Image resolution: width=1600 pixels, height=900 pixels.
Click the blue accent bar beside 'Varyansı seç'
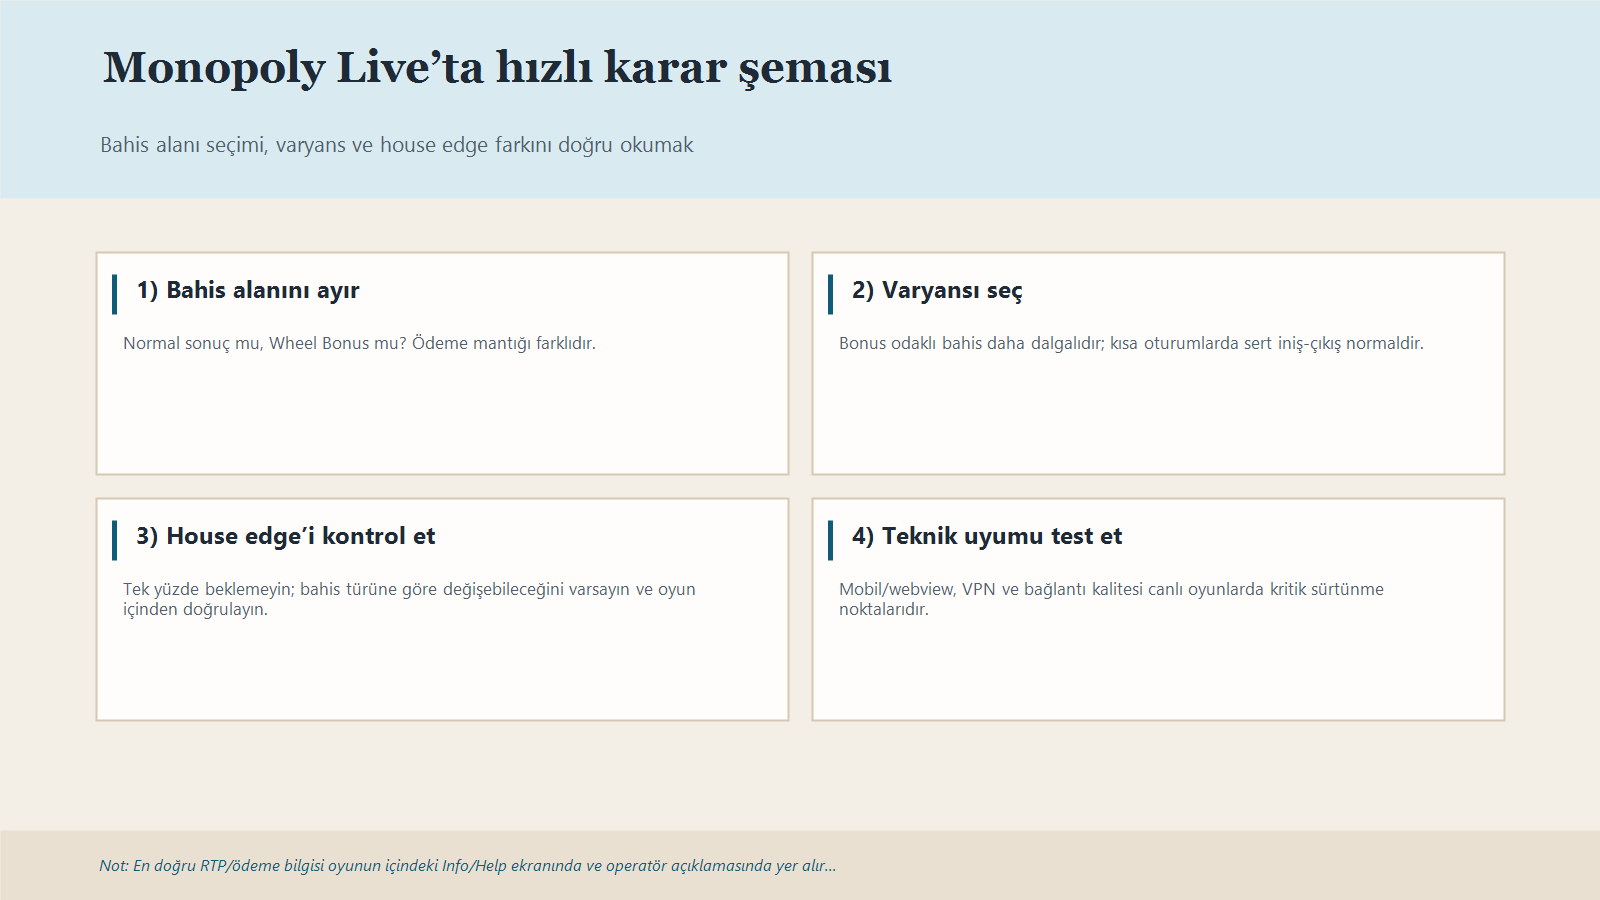830,294
